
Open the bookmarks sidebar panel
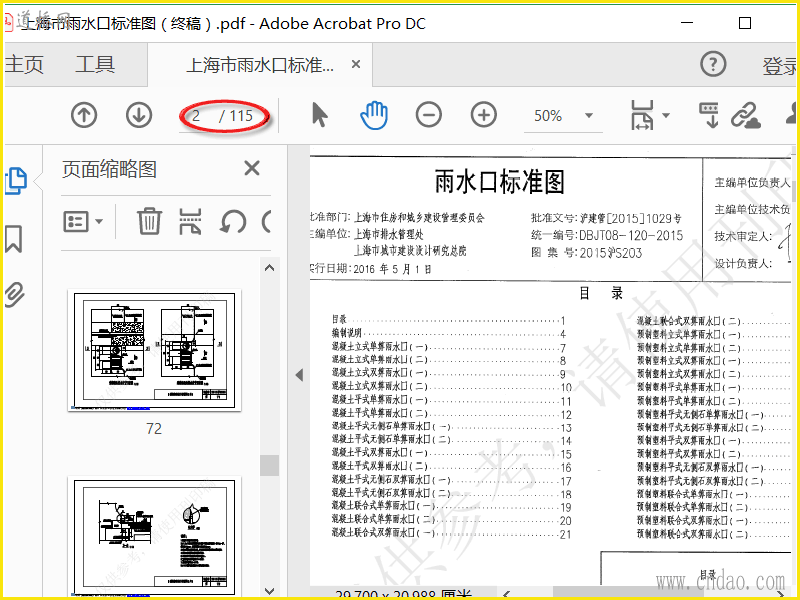tap(14, 238)
